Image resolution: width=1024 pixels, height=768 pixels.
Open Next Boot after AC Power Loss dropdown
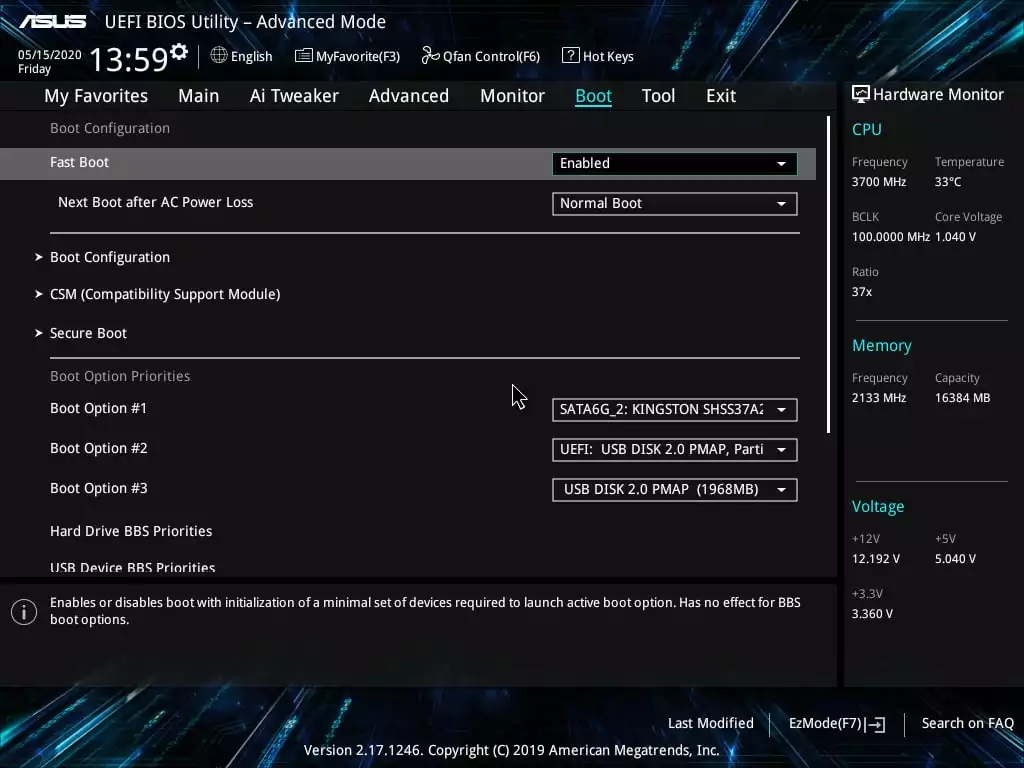tap(674, 204)
